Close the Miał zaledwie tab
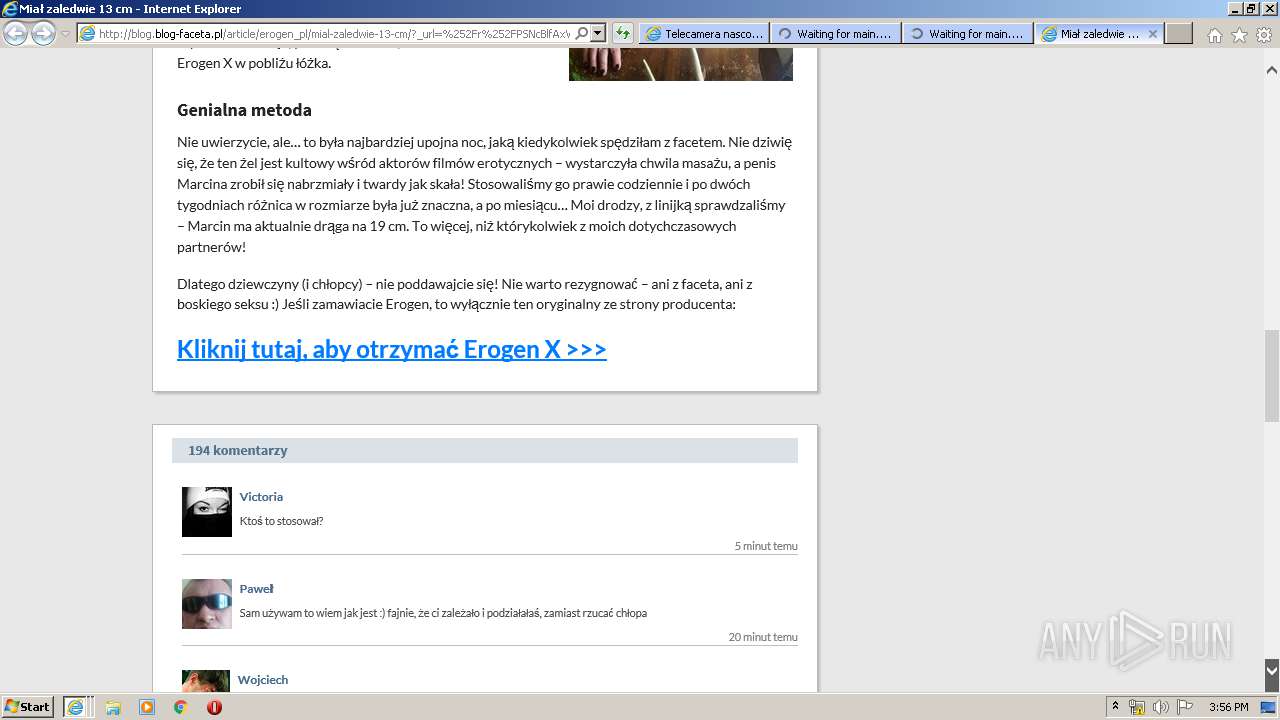The width and height of the screenshot is (1280, 720). [1152, 33]
